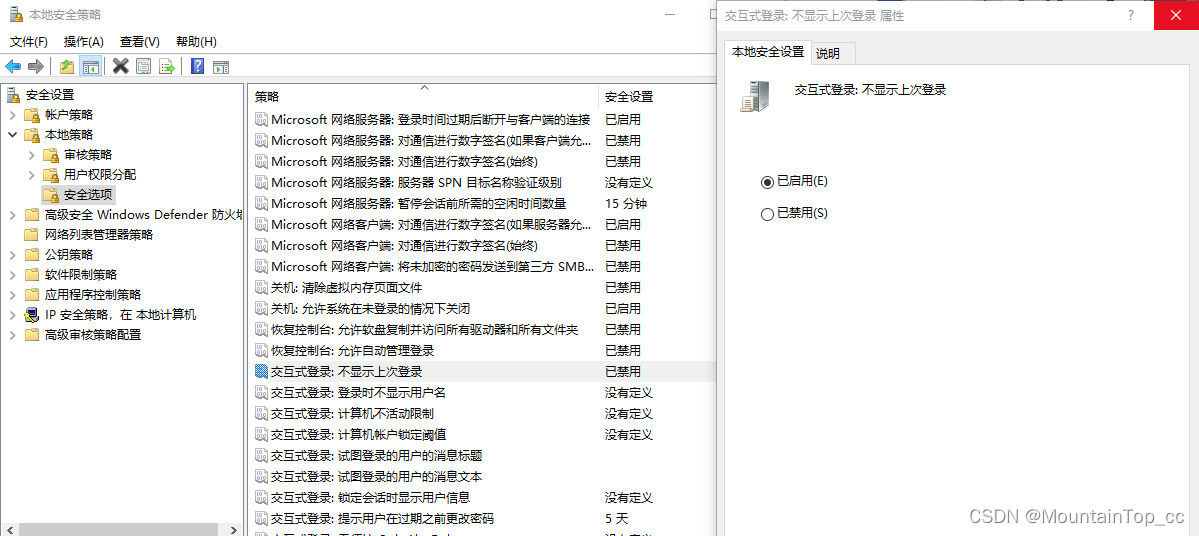Expand the 应用程序控制策略 tree node
Viewport: 1199px width, 536px height.
pyautogui.click(x=12, y=294)
